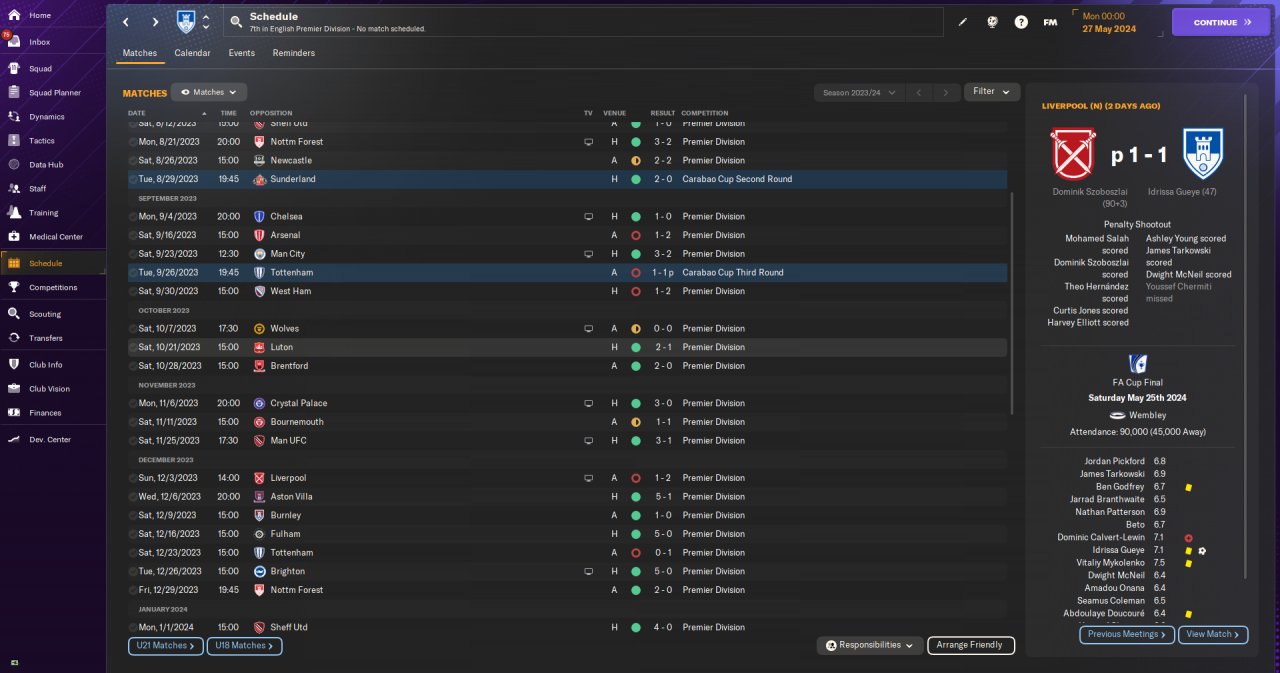Open Staff in the sidebar
This screenshot has height=673, width=1280.
tap(38, 189)
